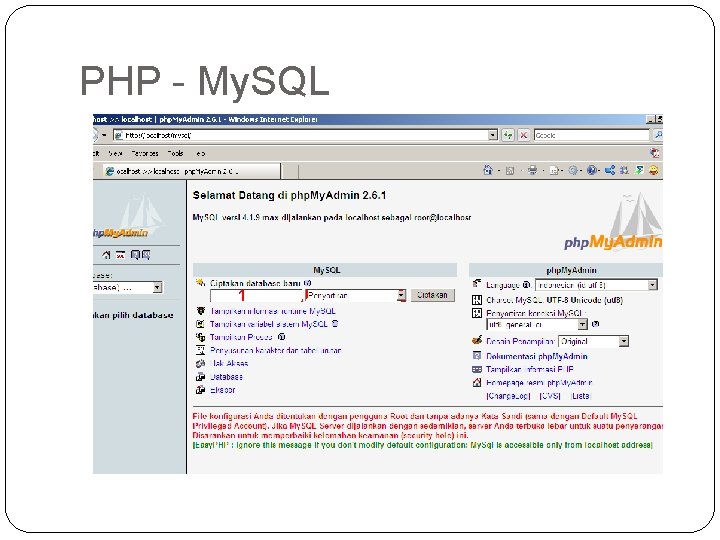Open the Tampilkan Proses link
This screenshot has height=540, width=720.
[x=241, y=337]
